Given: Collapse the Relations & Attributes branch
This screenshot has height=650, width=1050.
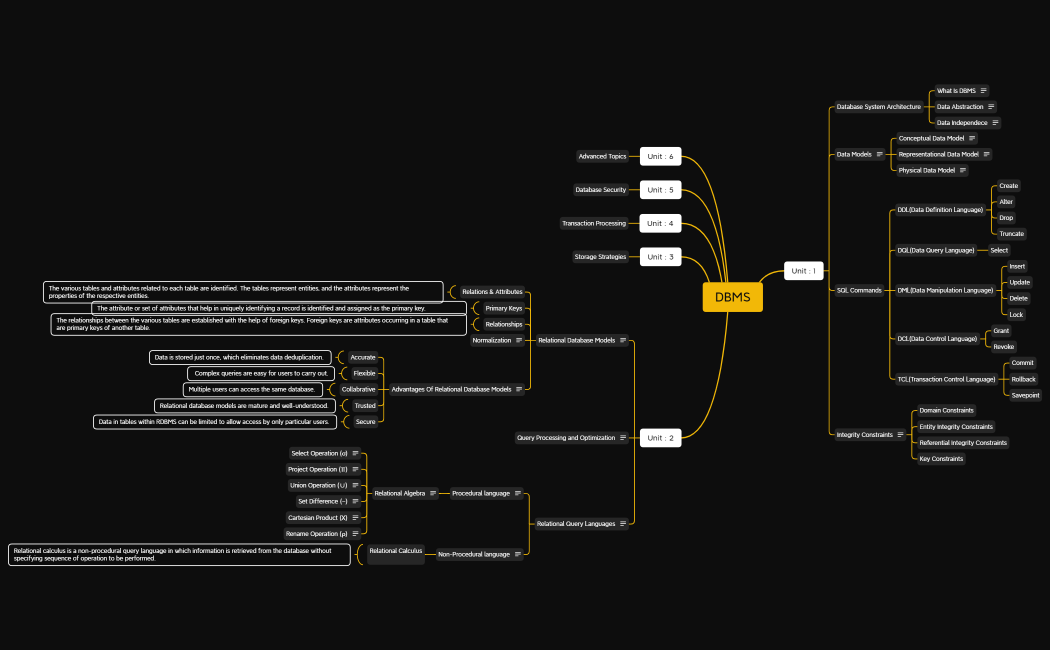Looking at the screenshot, I should point(454,291).
